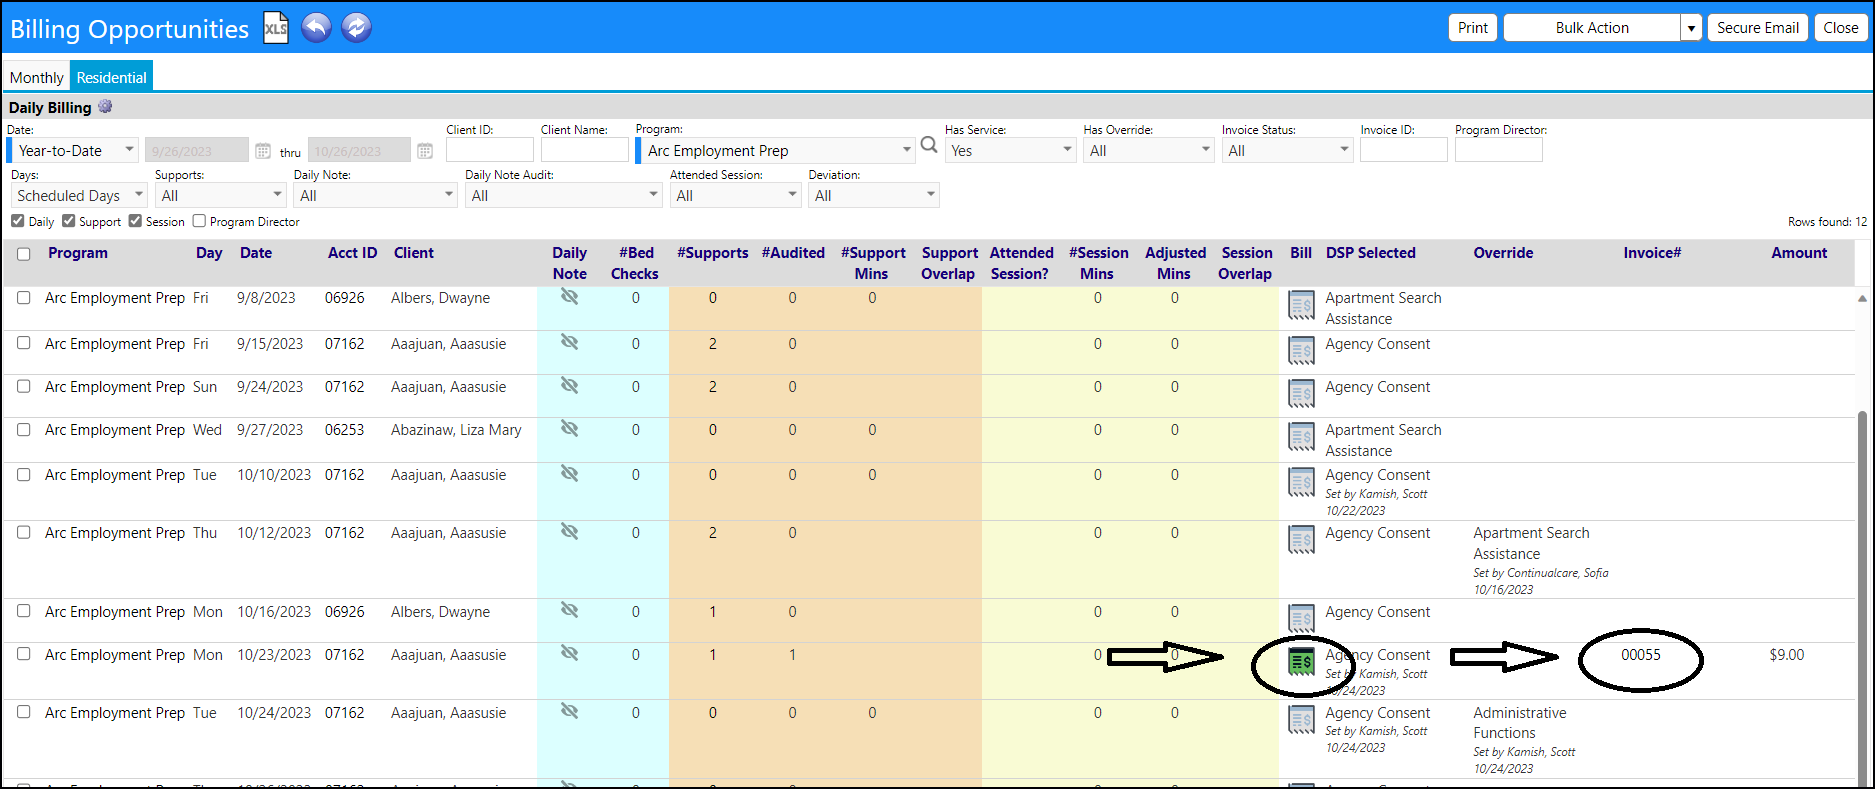Click daily note icon for 9/27/2023 row
The image size is (1875, 789).
point(569,428)
